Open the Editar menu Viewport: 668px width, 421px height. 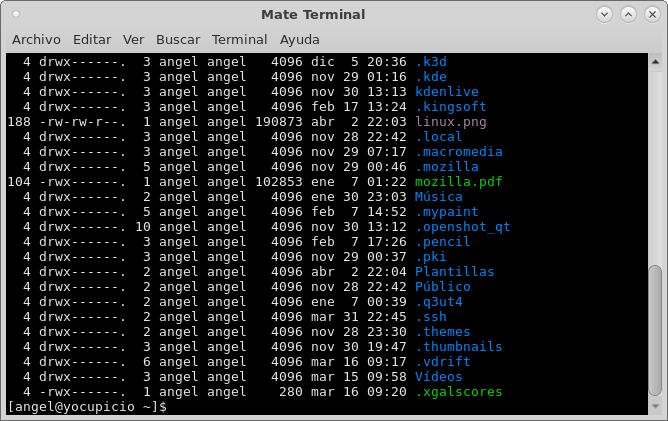coord(92,40)
